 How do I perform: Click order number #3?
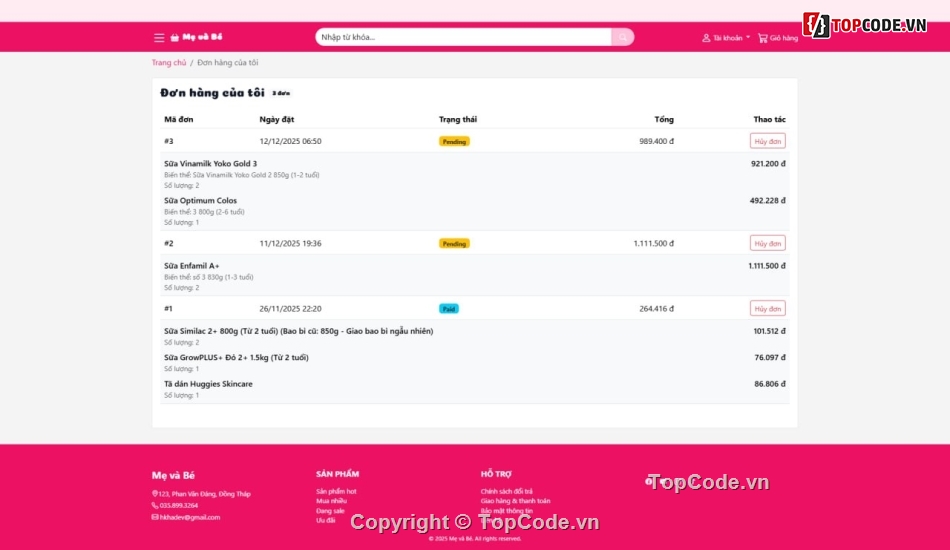(168, 141)
